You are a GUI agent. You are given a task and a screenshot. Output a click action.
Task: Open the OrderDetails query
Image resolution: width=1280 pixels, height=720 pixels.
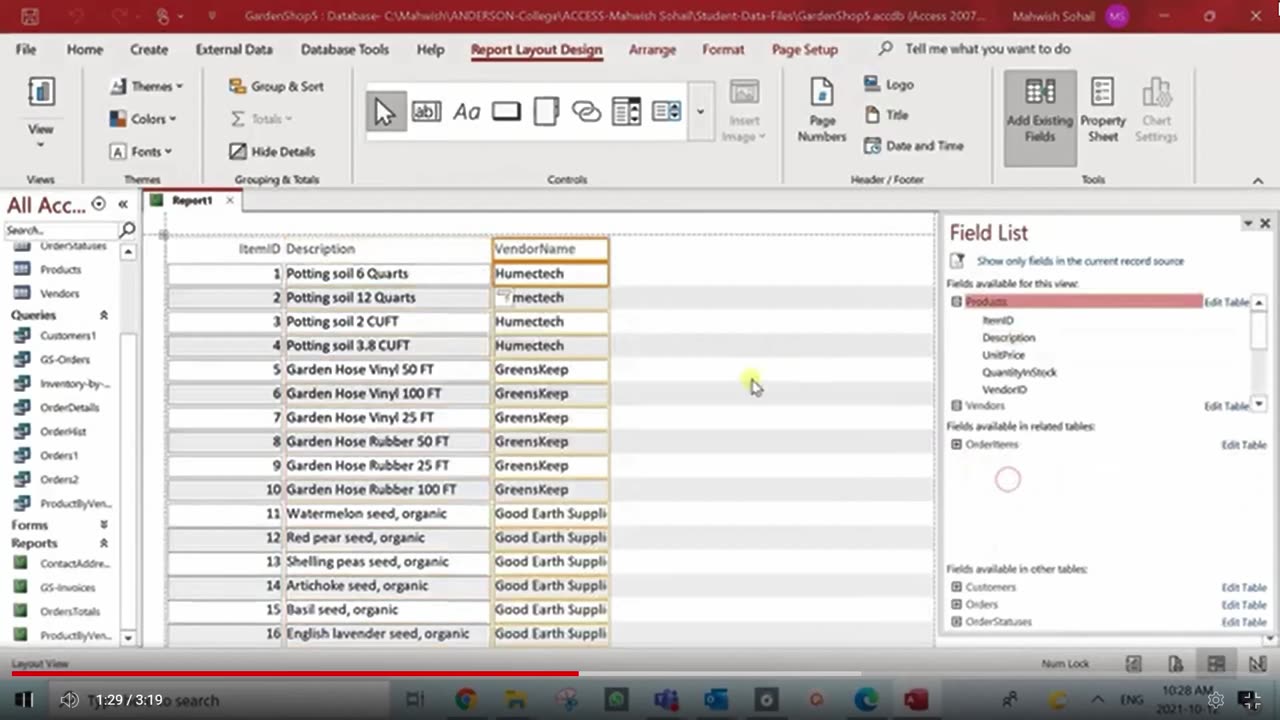click(69, 408)
